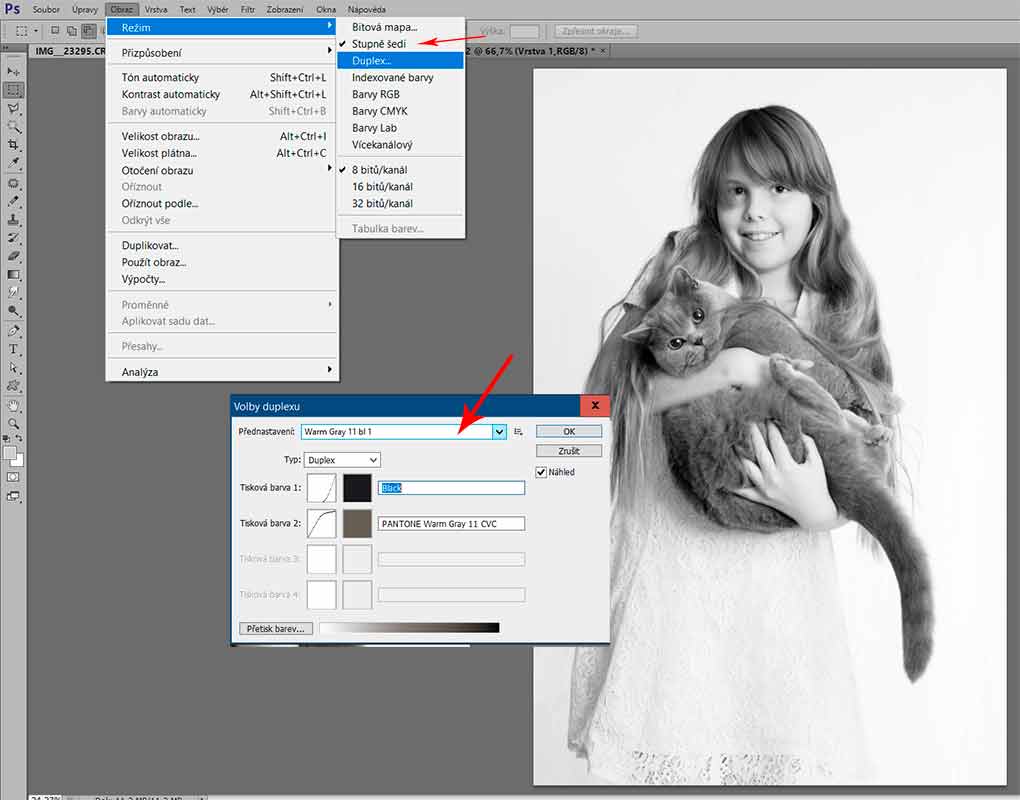Select the Pen tool

(x=14, y=330)
